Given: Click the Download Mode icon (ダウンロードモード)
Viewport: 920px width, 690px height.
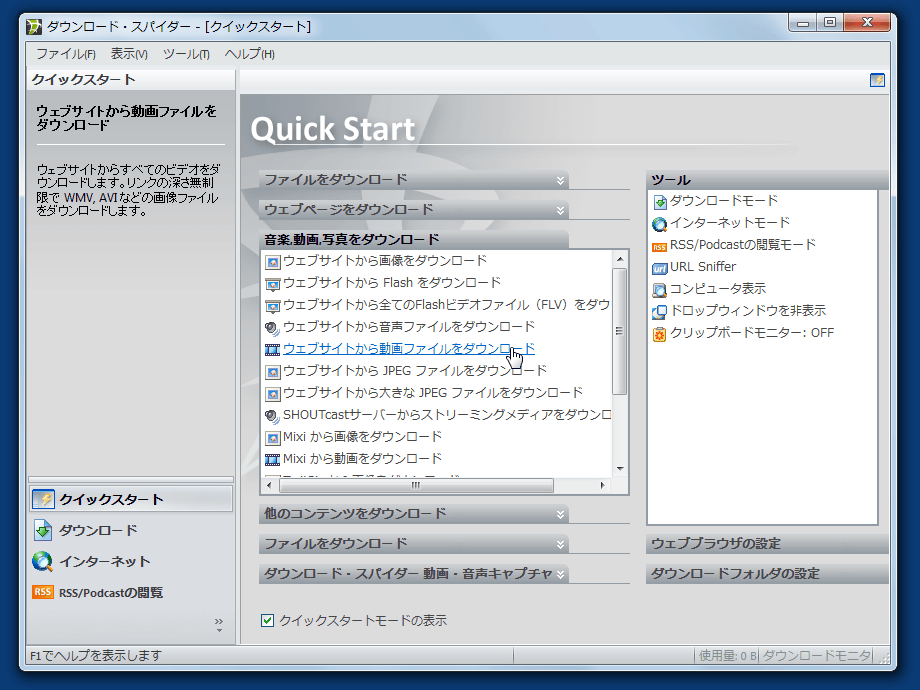Looking at the screenshot, I should (659, 202).
